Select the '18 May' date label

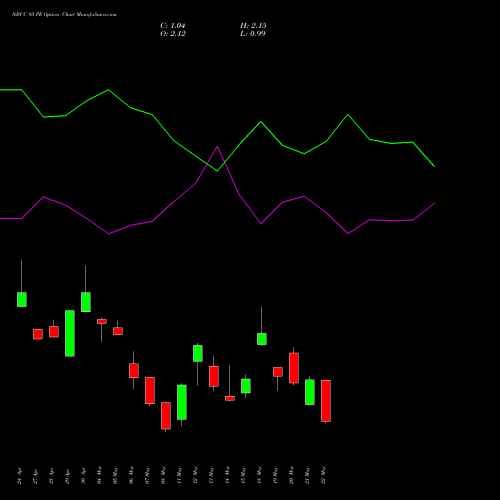click(259, 475)
